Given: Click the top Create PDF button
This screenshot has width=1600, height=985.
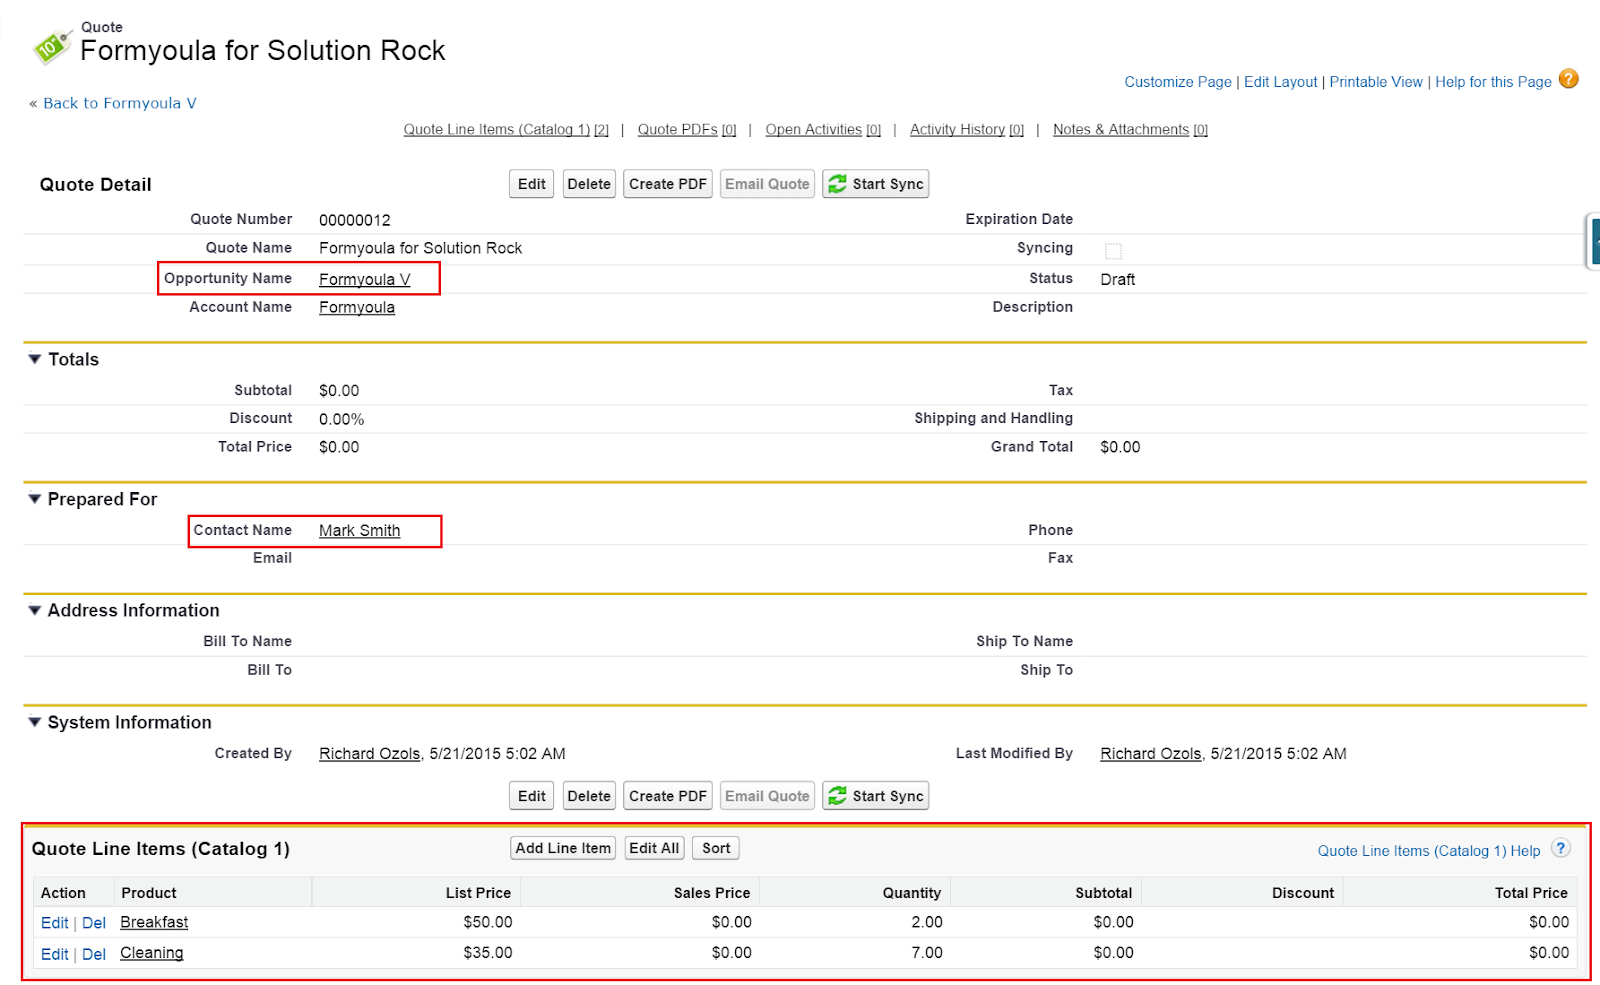Looking at the screenshot, I should click(x=668, y=184).
